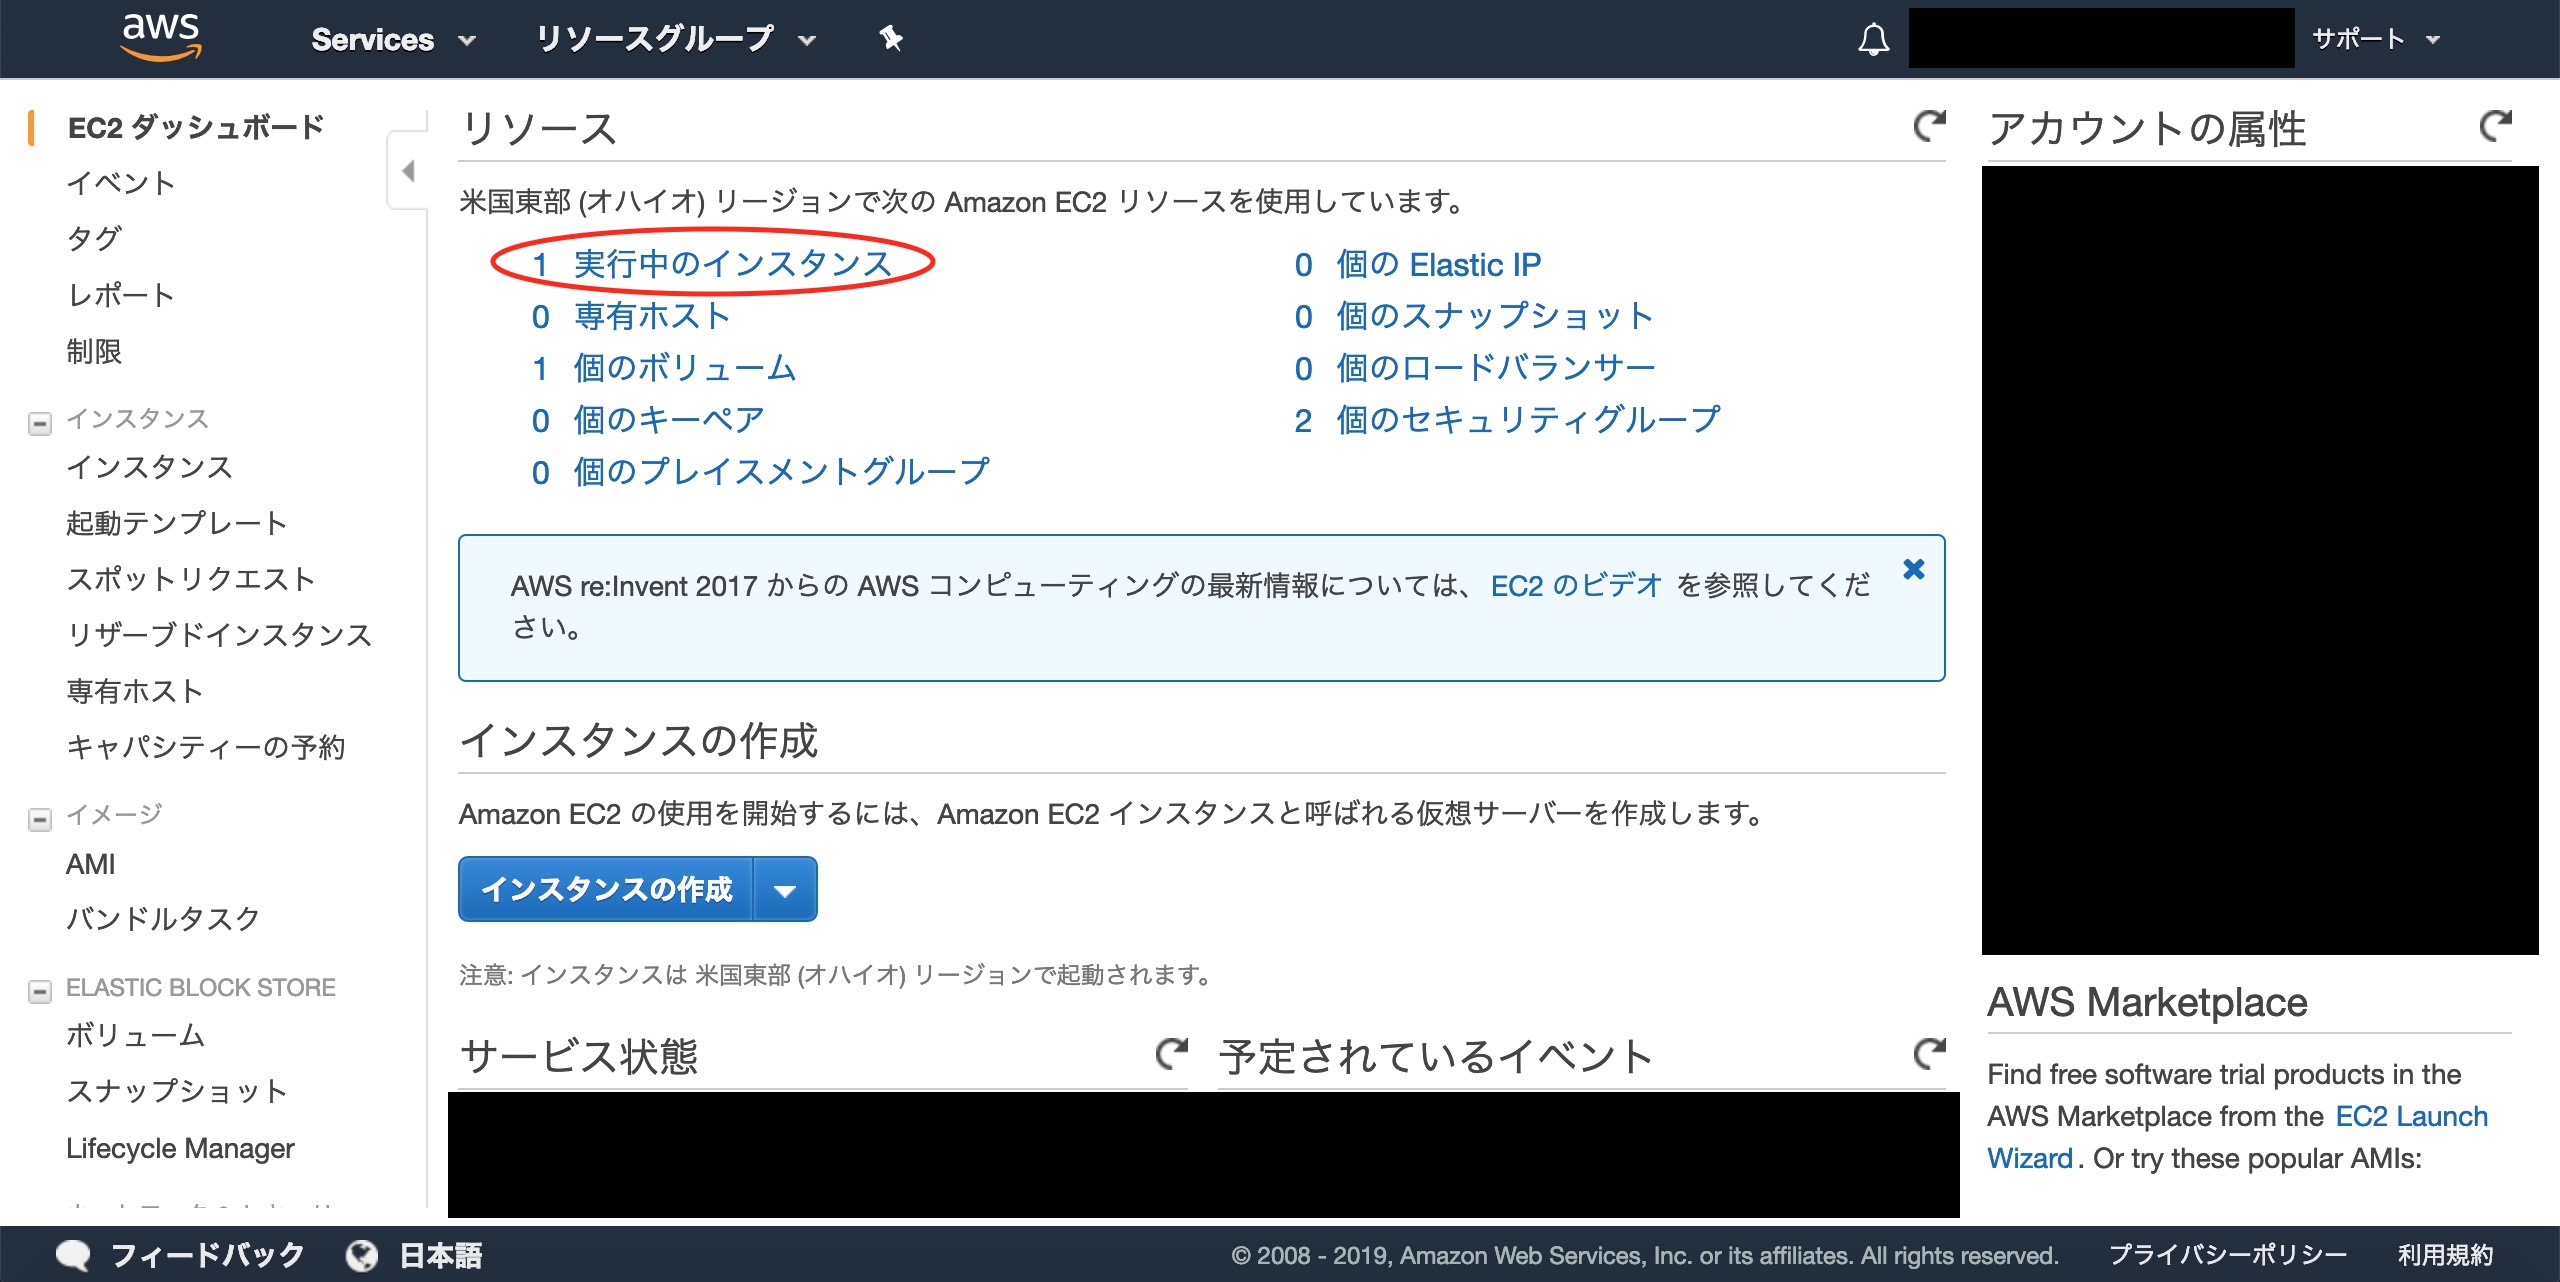Click the インスタンスの作成 button
Screen dimensions: 2560x1282
coord(607,888)
